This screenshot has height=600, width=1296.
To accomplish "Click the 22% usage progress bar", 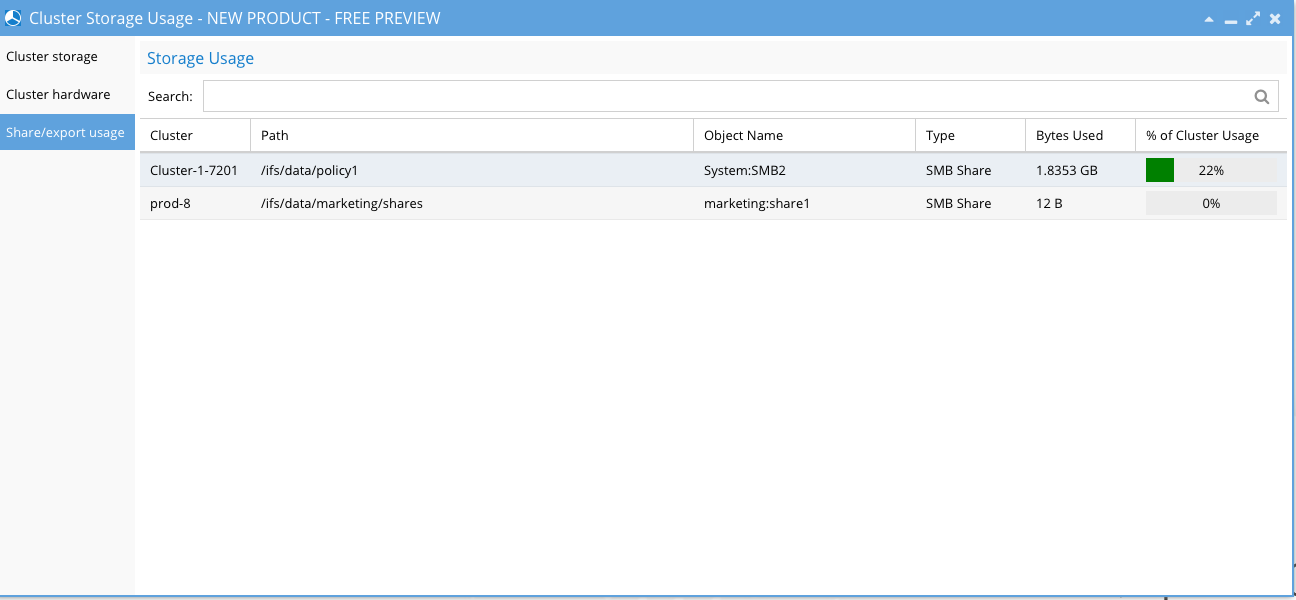I will click(x=1211, y=170).
